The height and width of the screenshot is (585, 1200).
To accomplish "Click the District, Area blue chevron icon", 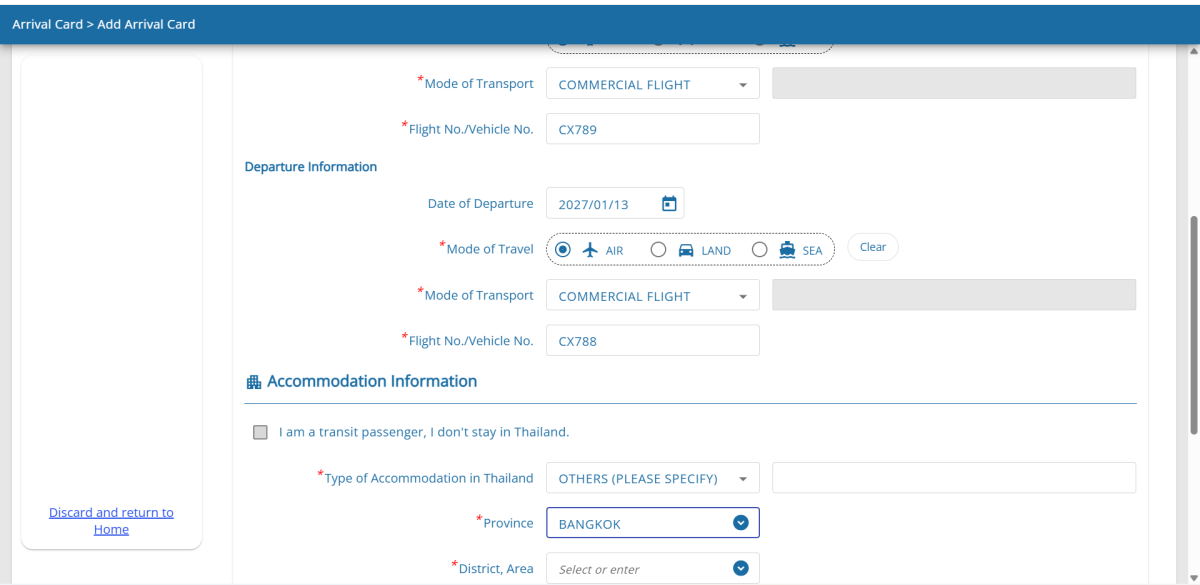I will coord(740,569).
